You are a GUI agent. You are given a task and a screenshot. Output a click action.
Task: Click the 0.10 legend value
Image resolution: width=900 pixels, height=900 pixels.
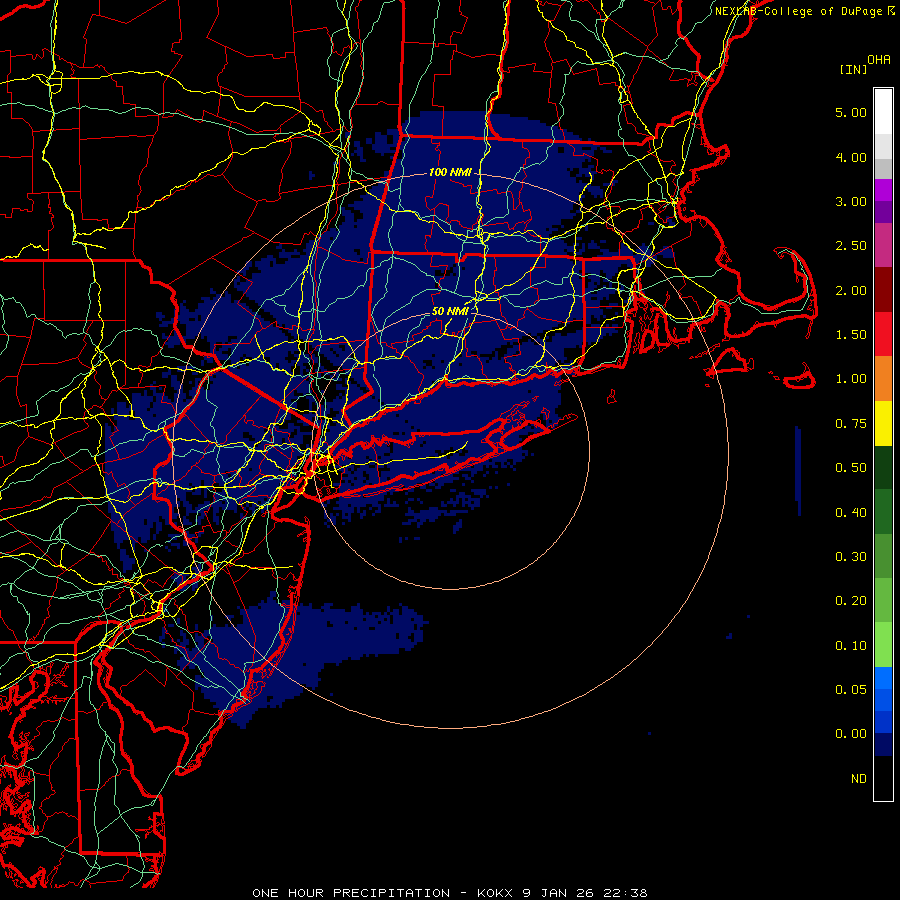(851, 646)
